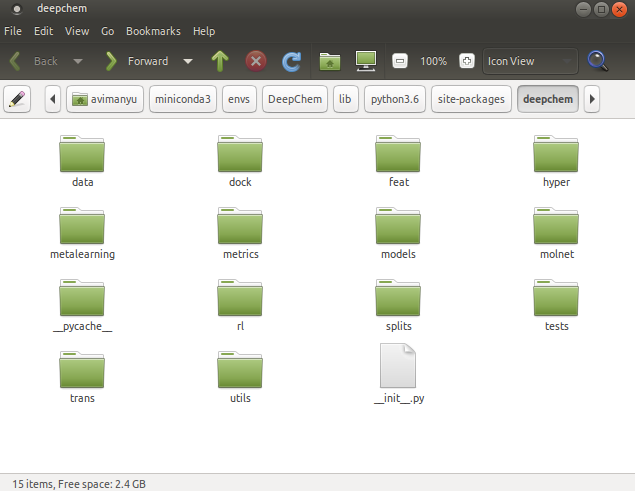Image resolution: width=635 pixels, height=491 pixels.
Task: Select the rl folder
Action: pos(240,305)
